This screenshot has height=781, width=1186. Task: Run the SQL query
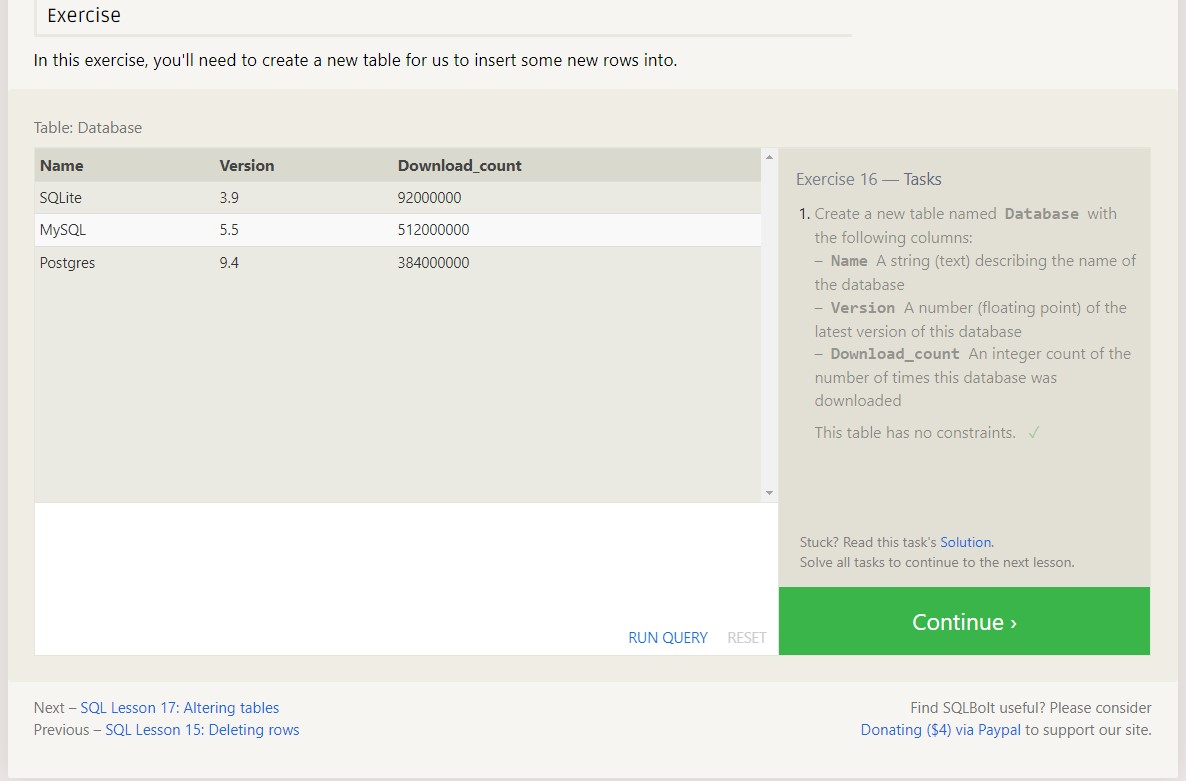pos(667,637)
